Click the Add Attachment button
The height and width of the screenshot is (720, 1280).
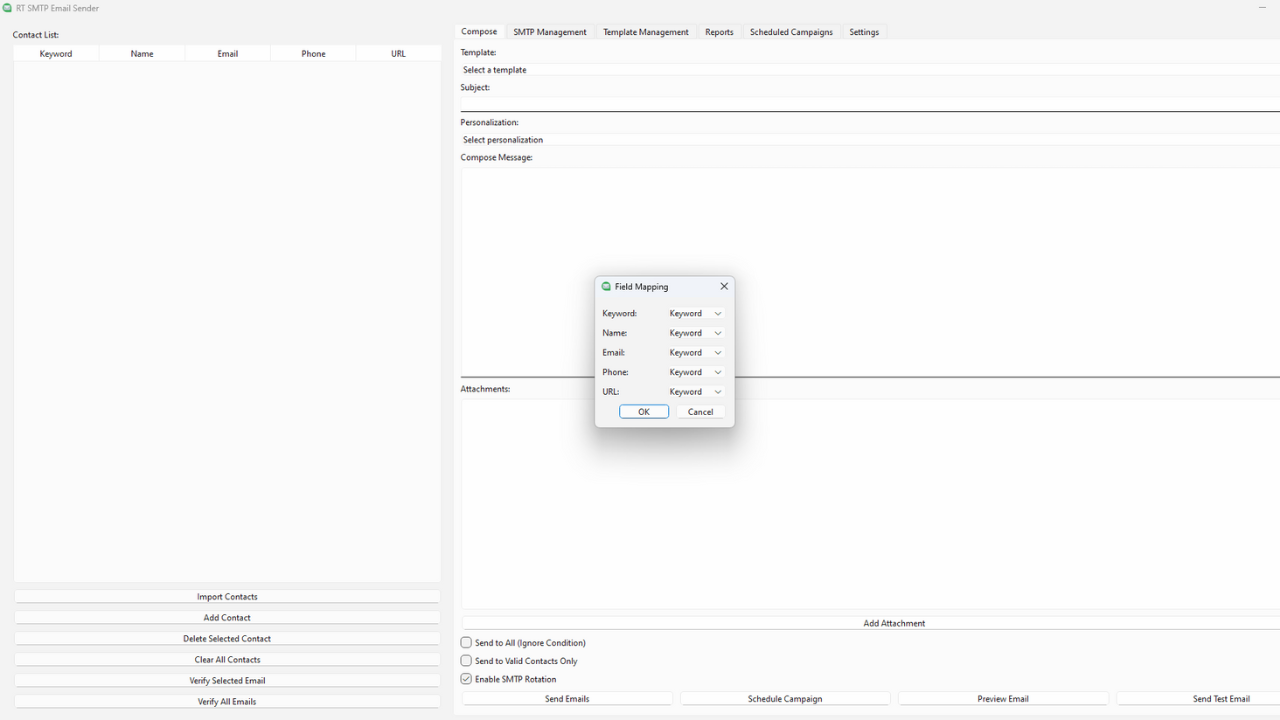click(894, 622)
